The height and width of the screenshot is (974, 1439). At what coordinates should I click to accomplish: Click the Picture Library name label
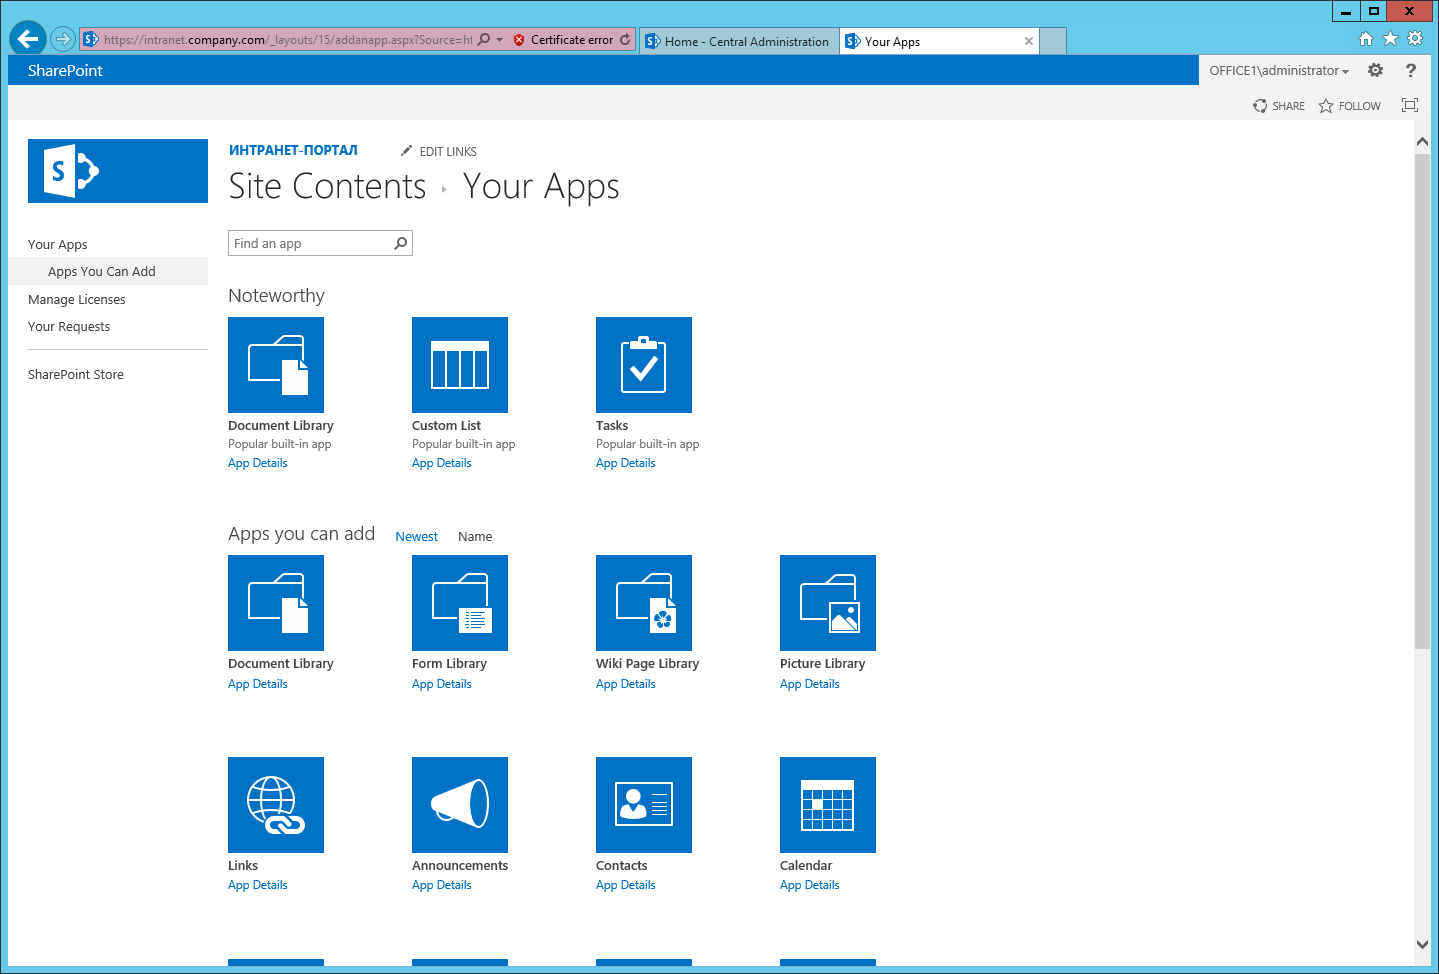tap(822, 663)
